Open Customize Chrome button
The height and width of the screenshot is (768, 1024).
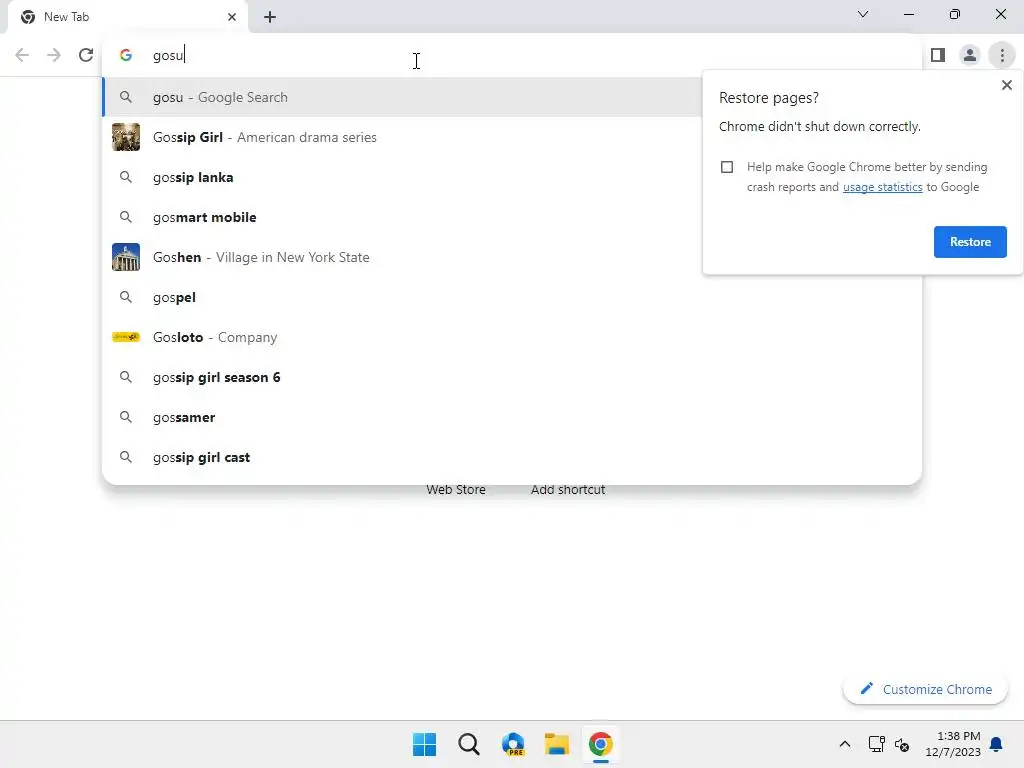click(x=925, y=689)
